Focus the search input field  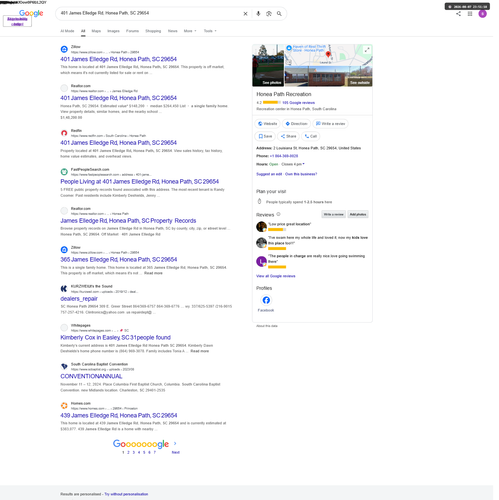(x=150, y=13)
